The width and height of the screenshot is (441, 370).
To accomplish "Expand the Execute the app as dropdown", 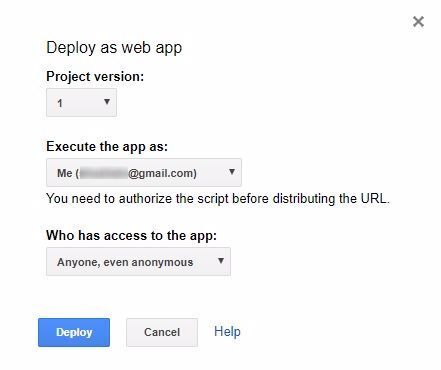I will [x=144, y=172].
